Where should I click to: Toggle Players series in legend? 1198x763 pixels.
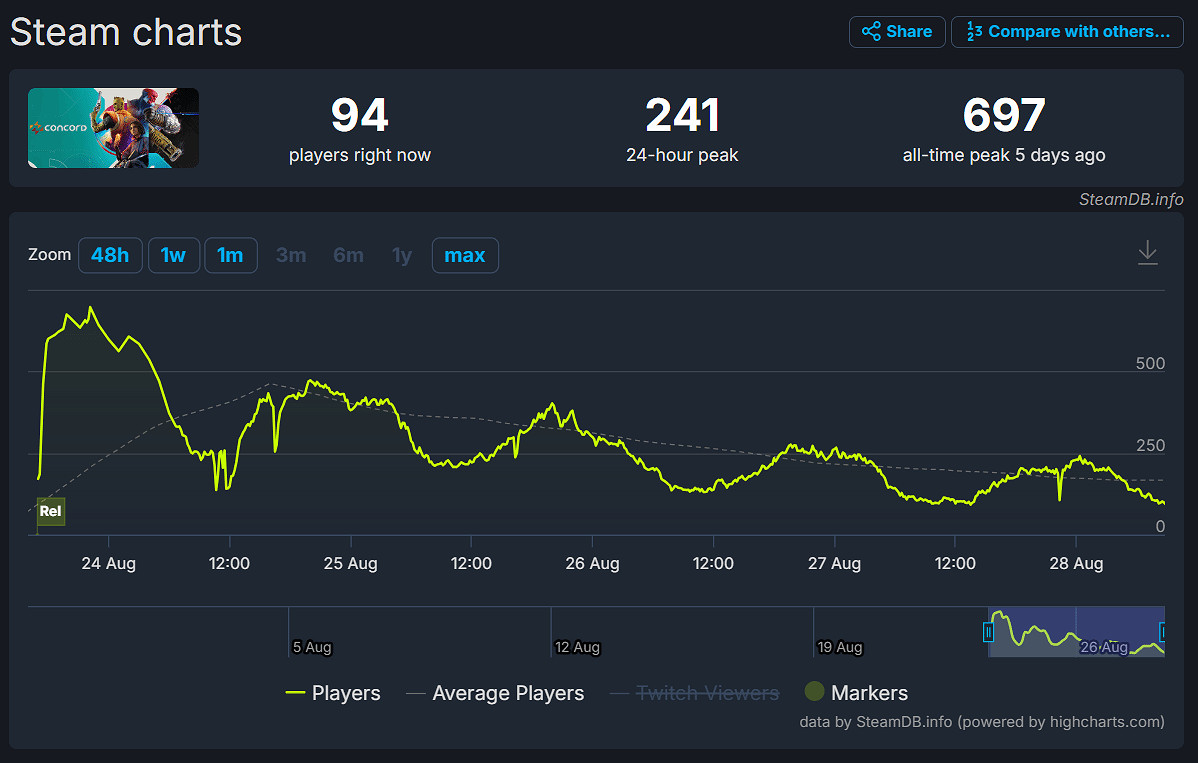pyautogui.click(x=333, y=693)
